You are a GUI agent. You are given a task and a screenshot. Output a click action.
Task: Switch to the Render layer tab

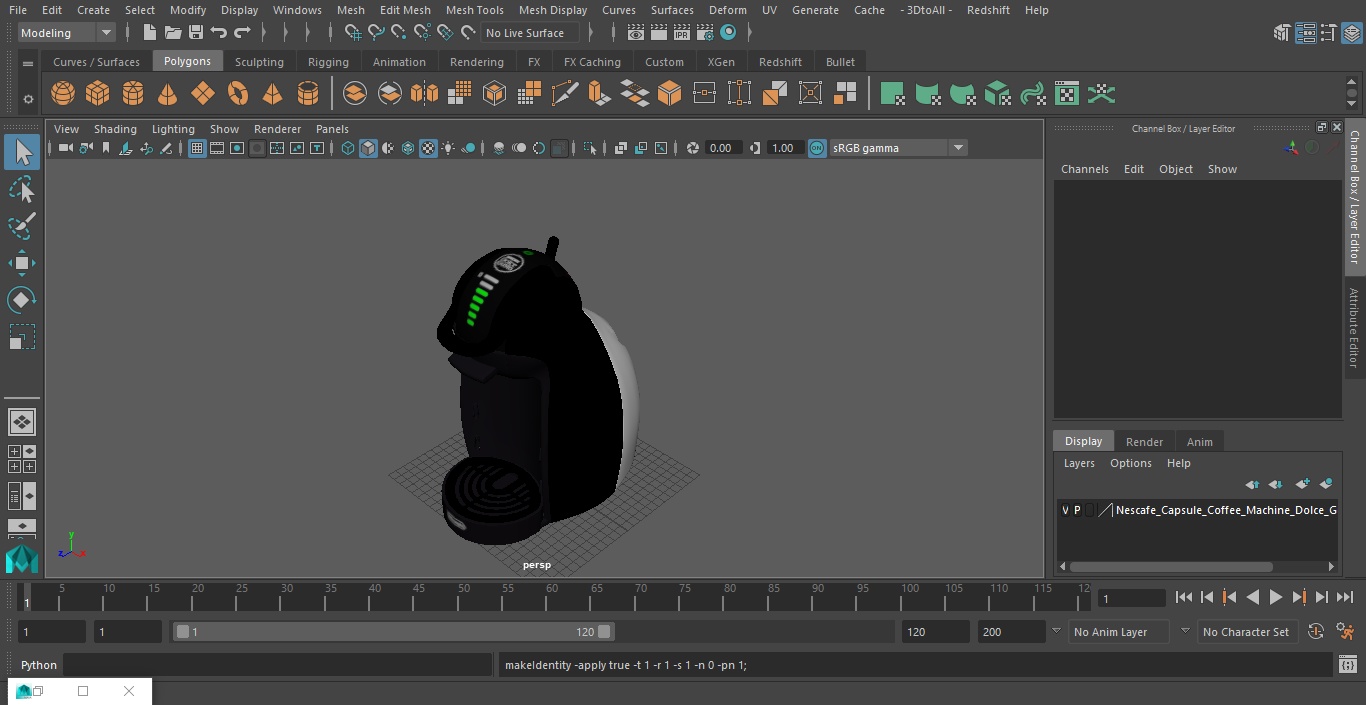click(1144, 442)
